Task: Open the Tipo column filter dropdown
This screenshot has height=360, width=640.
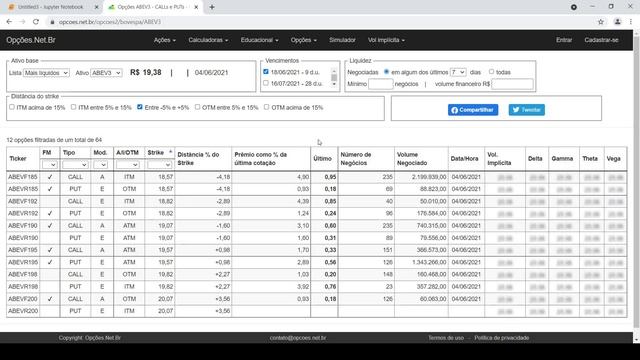Action: 75,164
